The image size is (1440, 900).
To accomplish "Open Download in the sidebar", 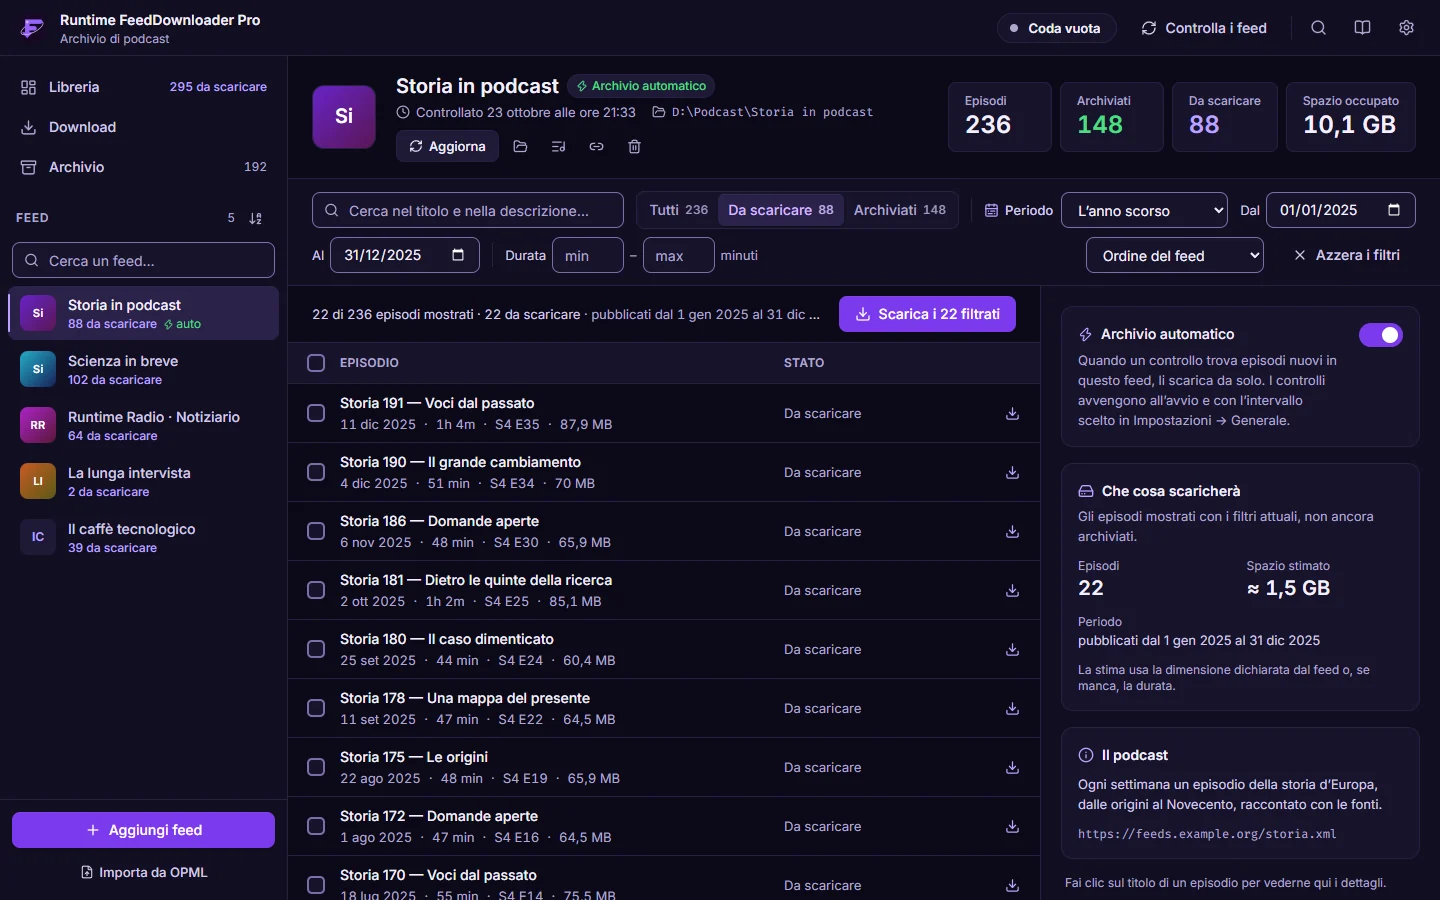I will 144,127.
